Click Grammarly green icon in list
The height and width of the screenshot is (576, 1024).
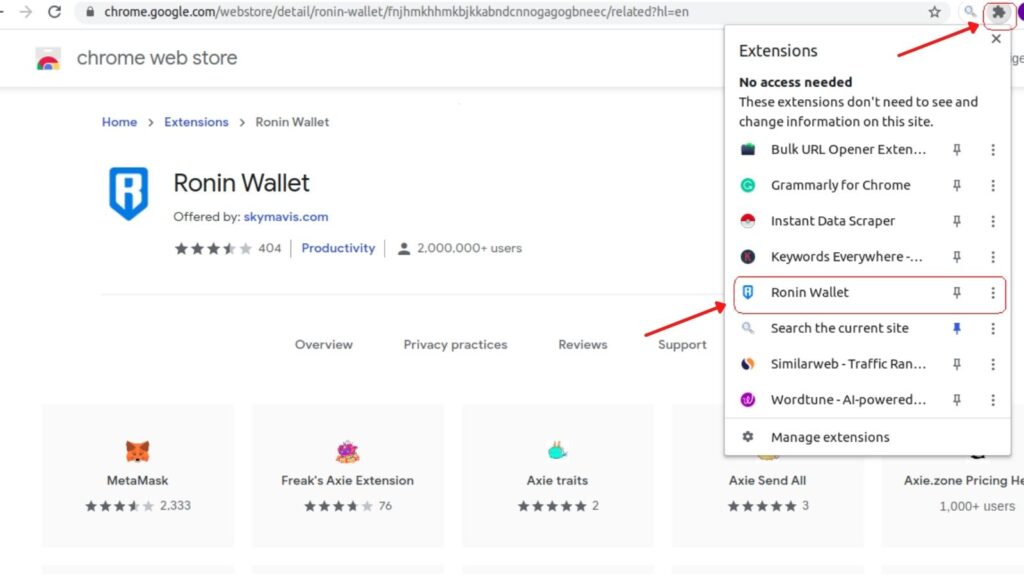748,185
